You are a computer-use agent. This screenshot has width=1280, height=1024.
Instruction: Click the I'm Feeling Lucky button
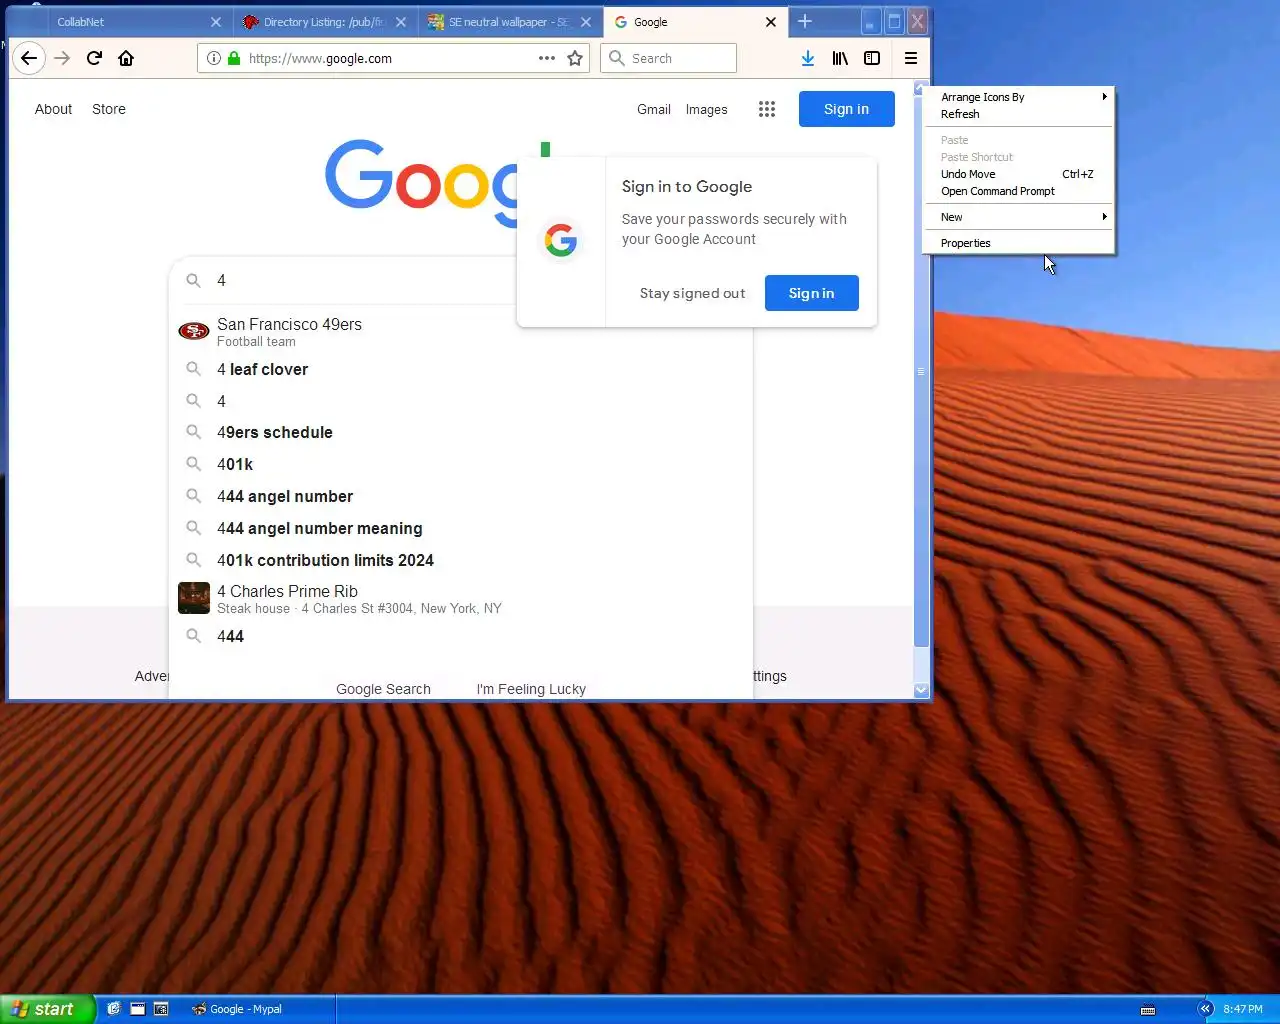pos(531,689)
